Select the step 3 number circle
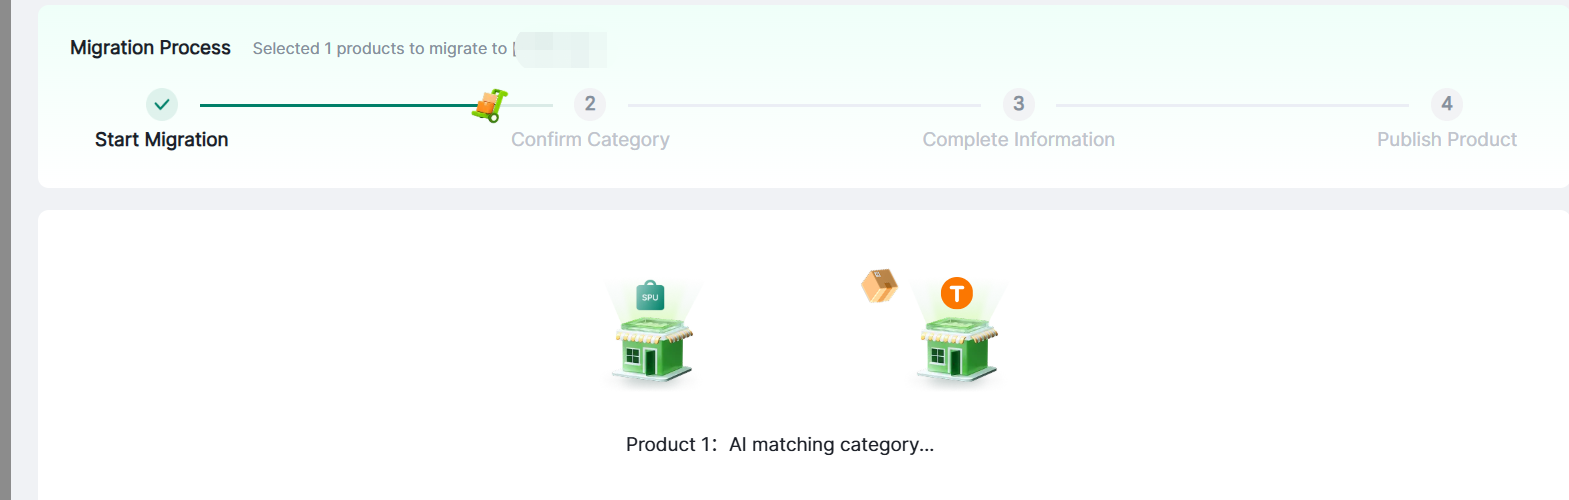 click(x=1018, y=104)
